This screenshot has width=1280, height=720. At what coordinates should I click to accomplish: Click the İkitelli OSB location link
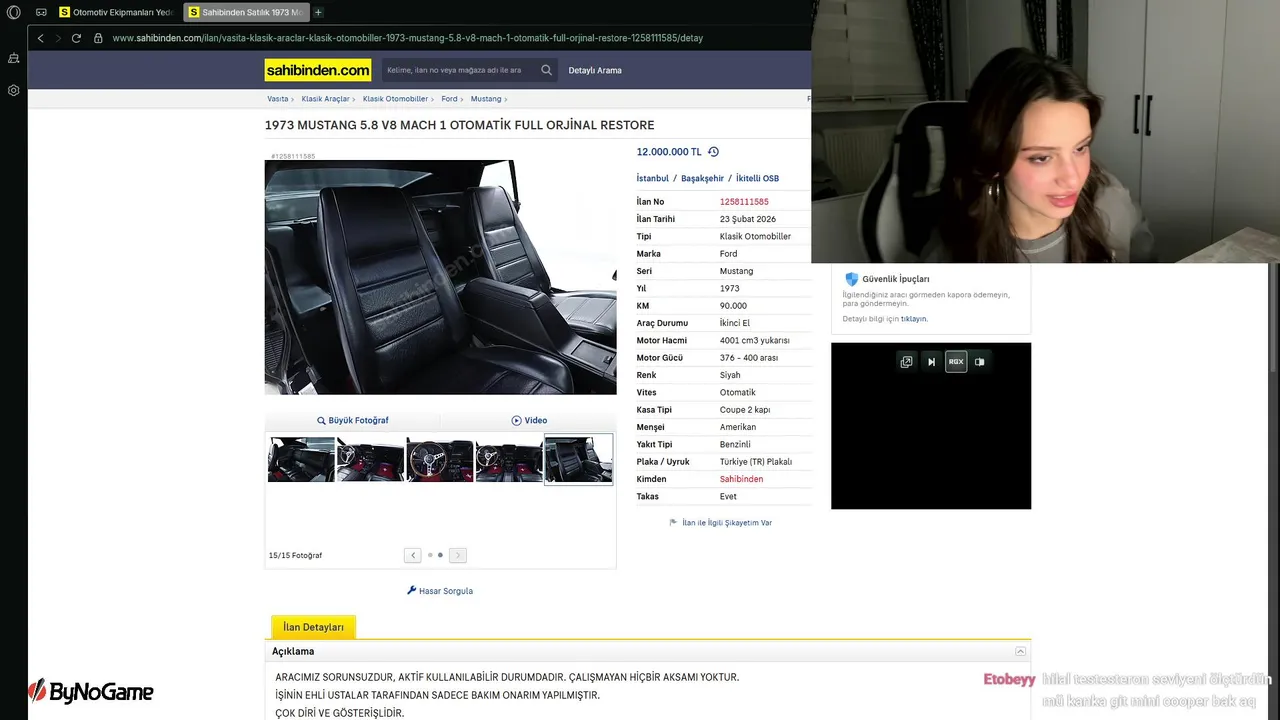[x=757, y=178]
